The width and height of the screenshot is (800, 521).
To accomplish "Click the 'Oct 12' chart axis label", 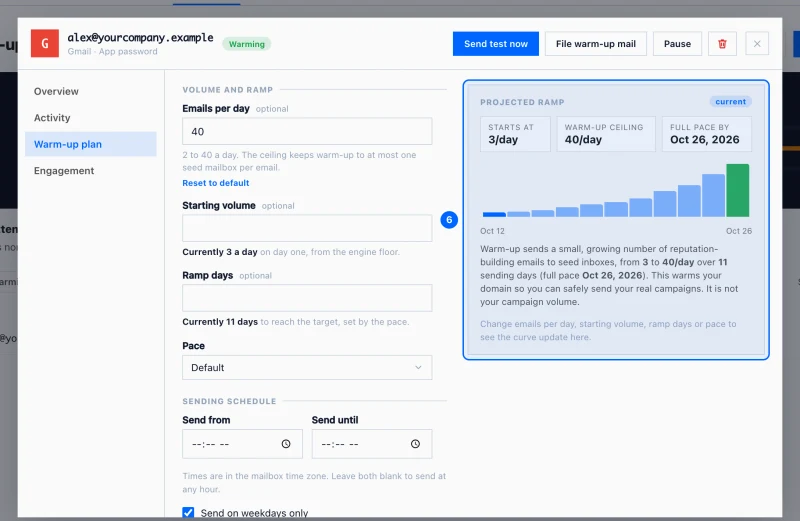I will [x=492, y=231].
